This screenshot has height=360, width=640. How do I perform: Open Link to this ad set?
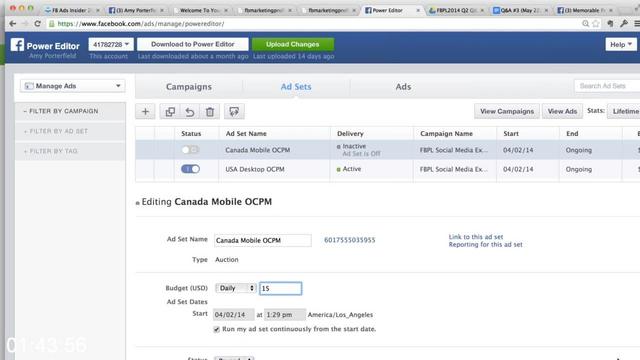[476, 237]
